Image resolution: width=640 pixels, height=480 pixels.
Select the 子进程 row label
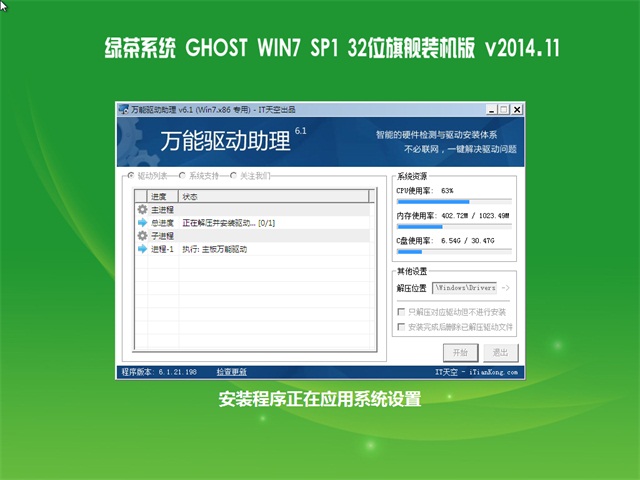[162, 236]
